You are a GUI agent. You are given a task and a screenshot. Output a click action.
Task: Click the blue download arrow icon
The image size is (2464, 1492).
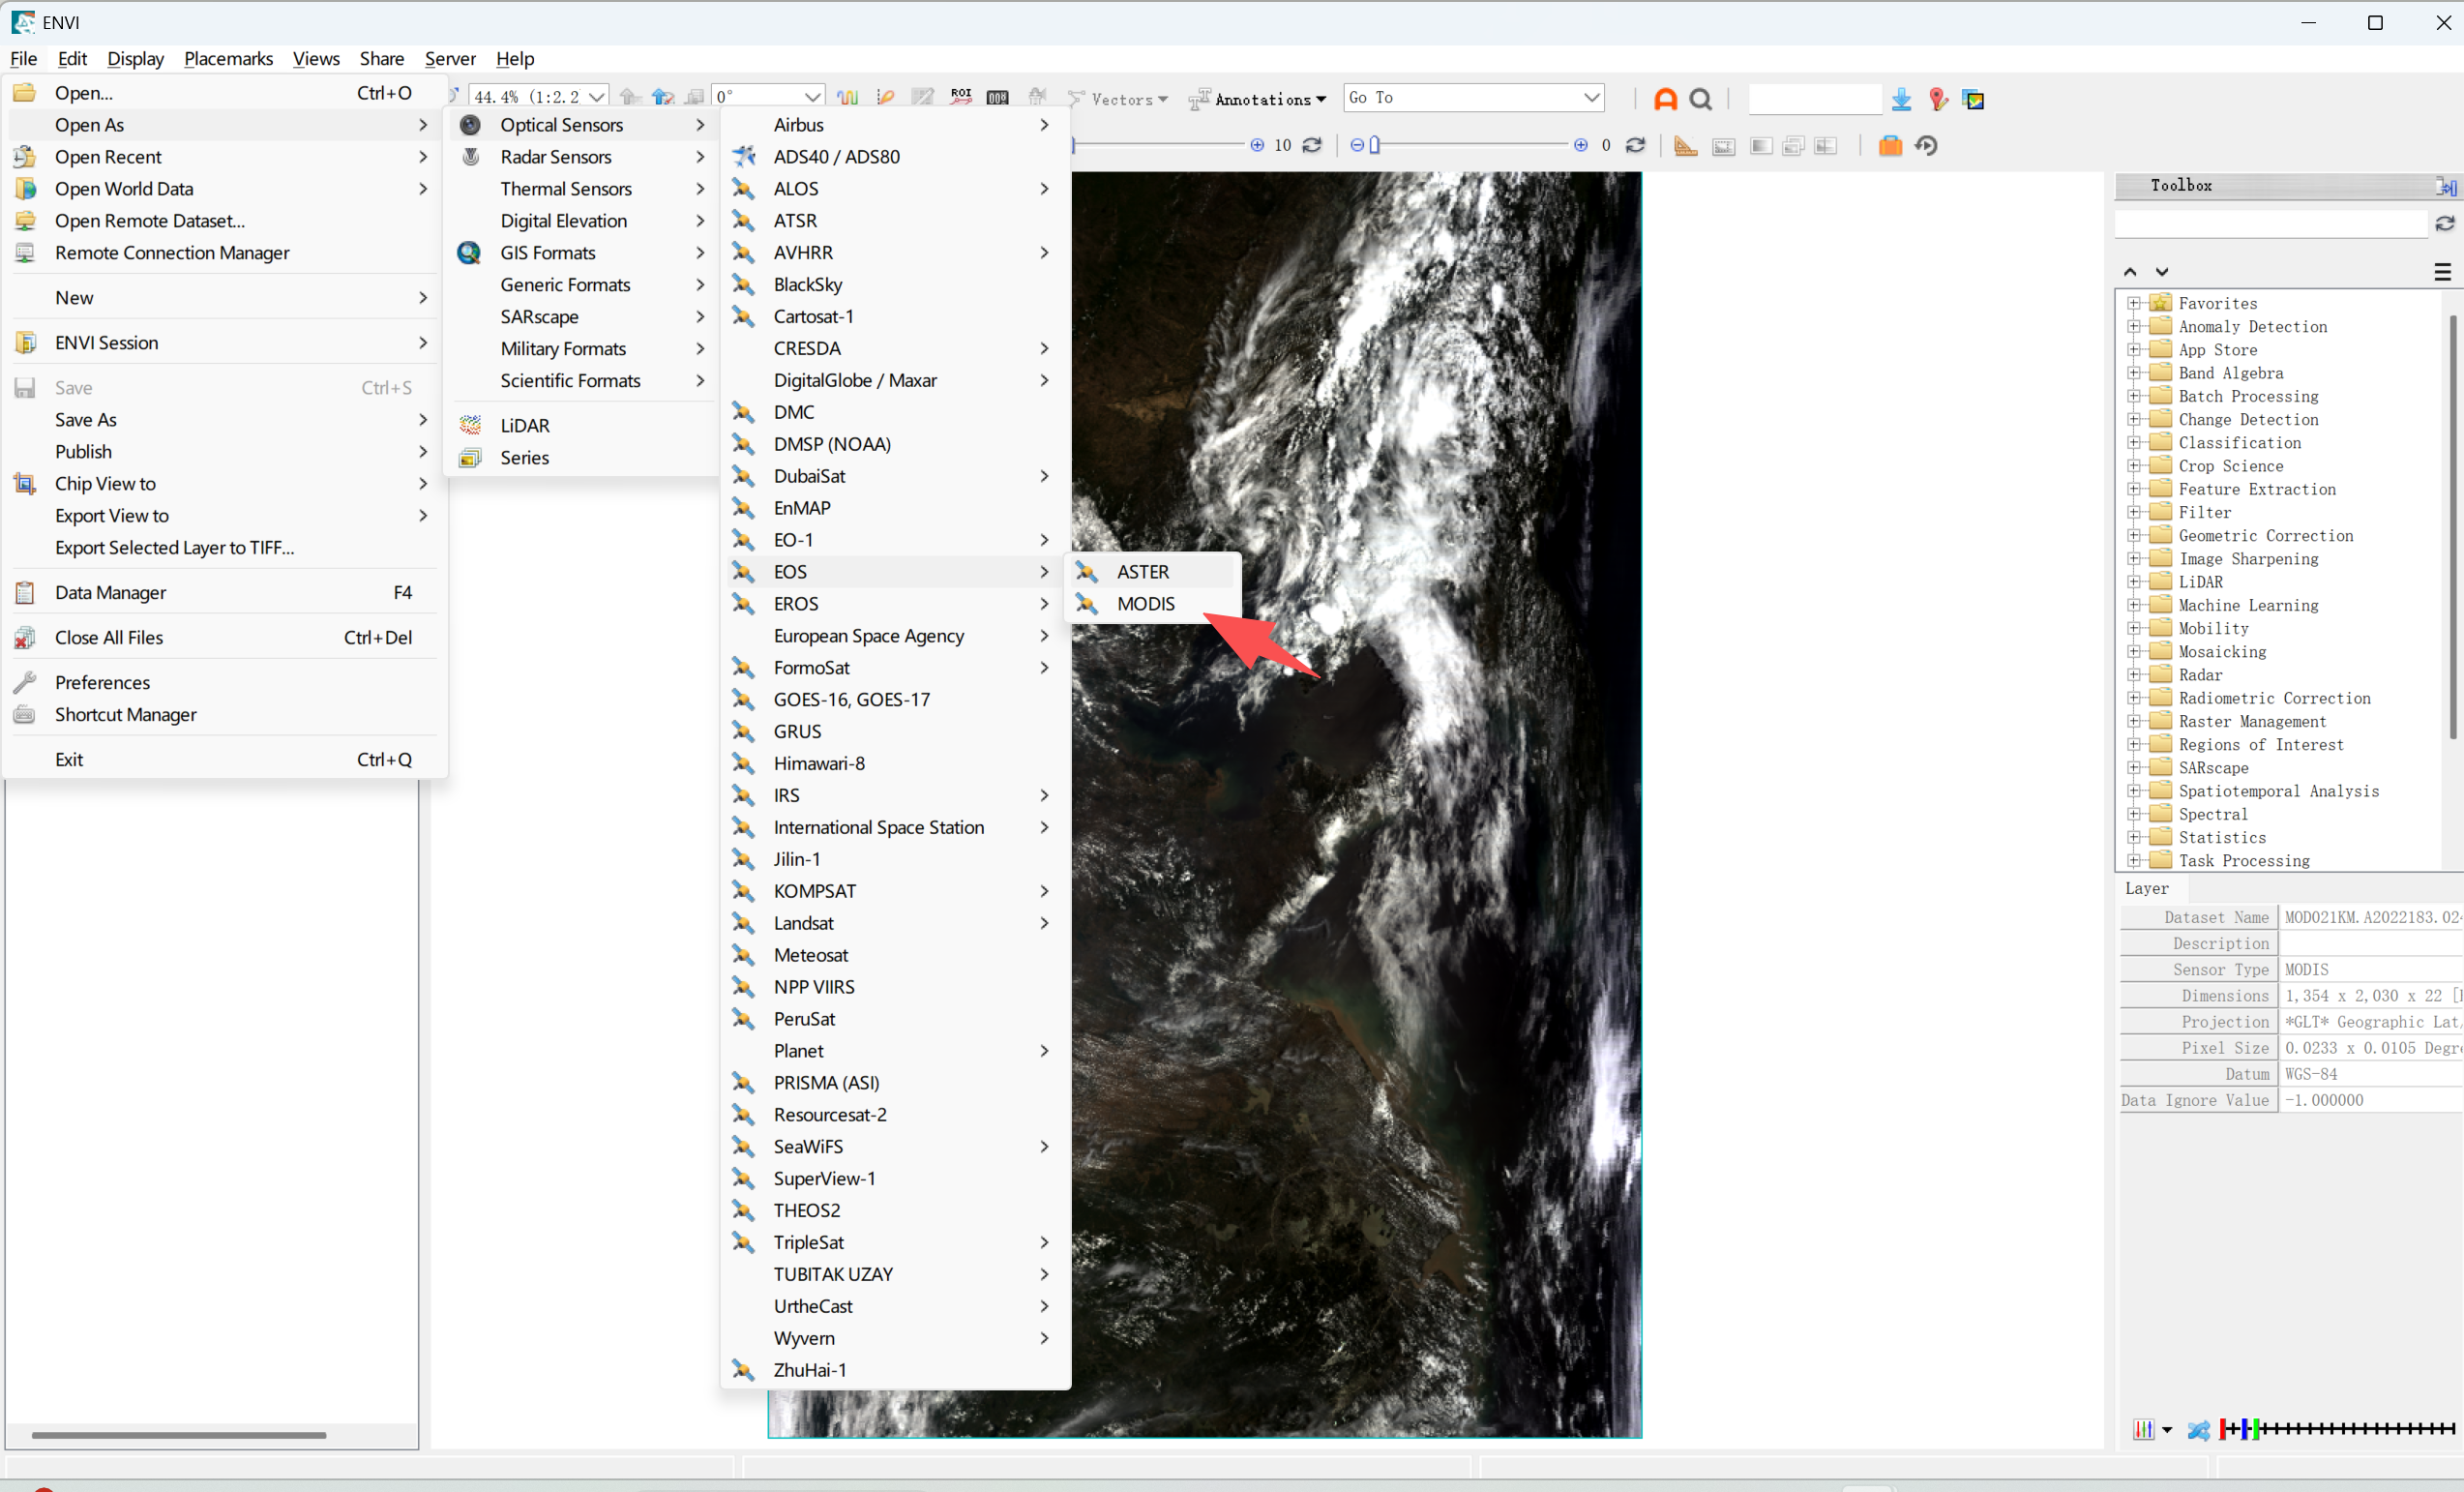pyautogui.click(x=1901, y=98)
